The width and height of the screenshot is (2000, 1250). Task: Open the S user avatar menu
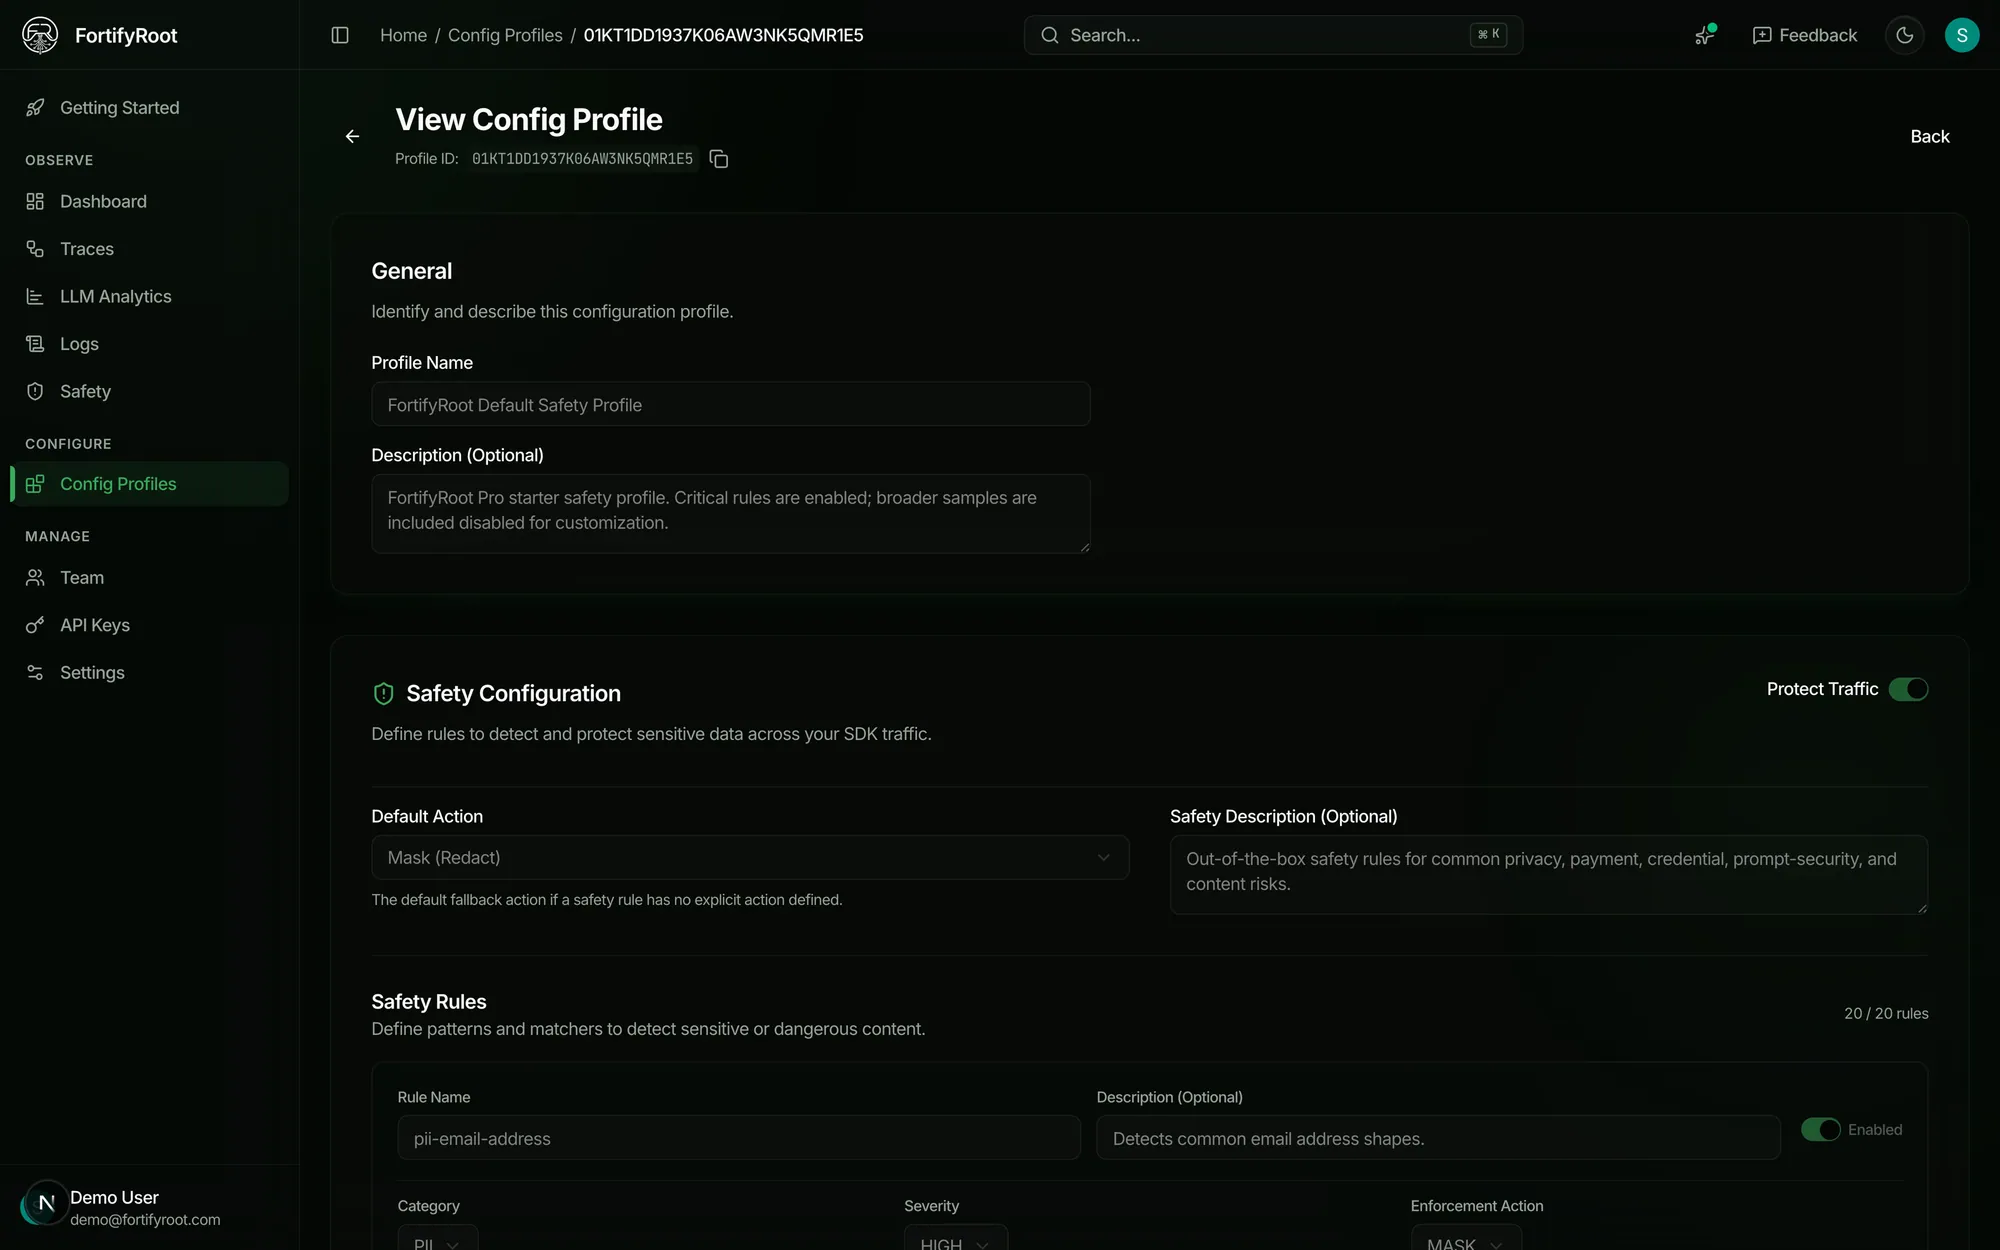[1961, 35]
